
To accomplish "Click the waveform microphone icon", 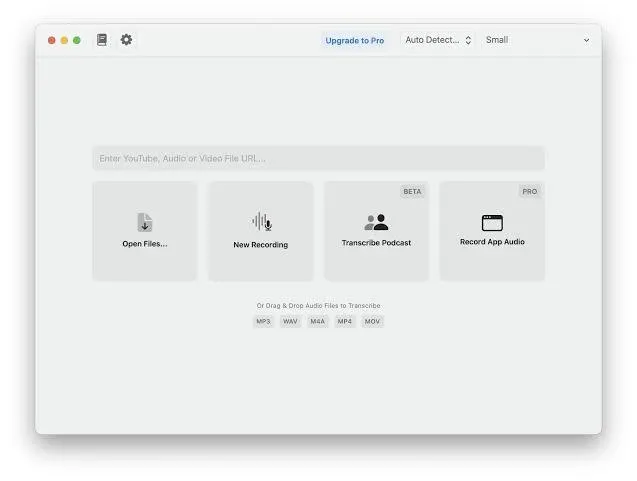I will coord(262,221).
